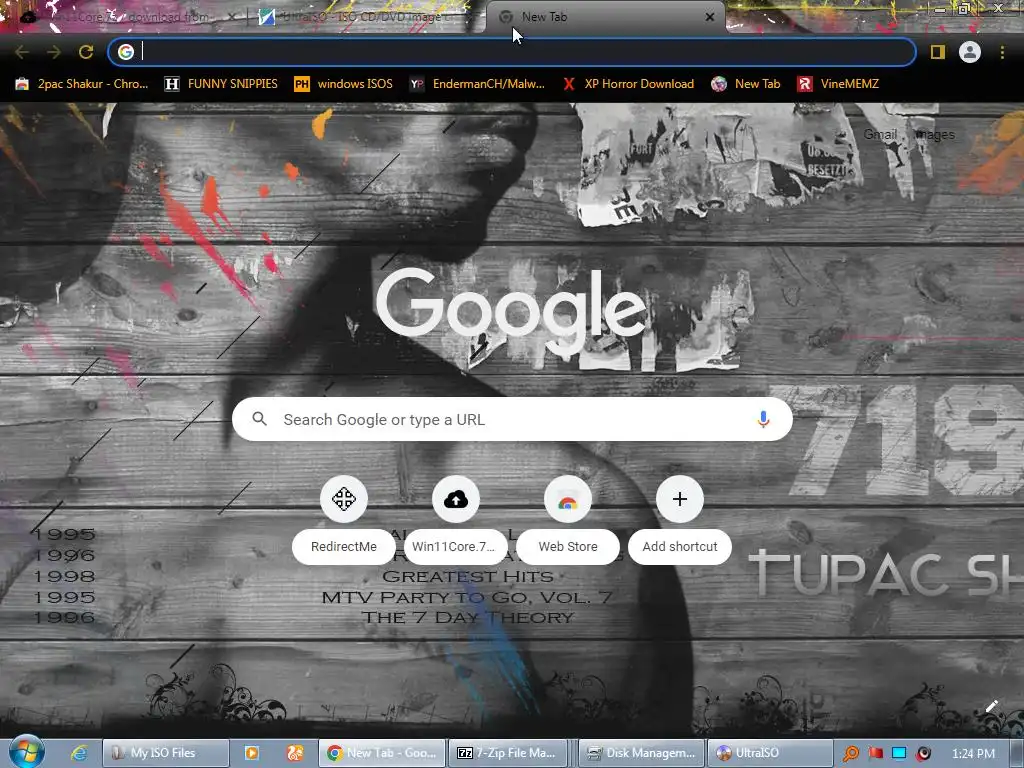This screenshot has height=768, width=1024.
Task: Open FUNNY SNIPPIES bookmark
Action: [221, 84]
